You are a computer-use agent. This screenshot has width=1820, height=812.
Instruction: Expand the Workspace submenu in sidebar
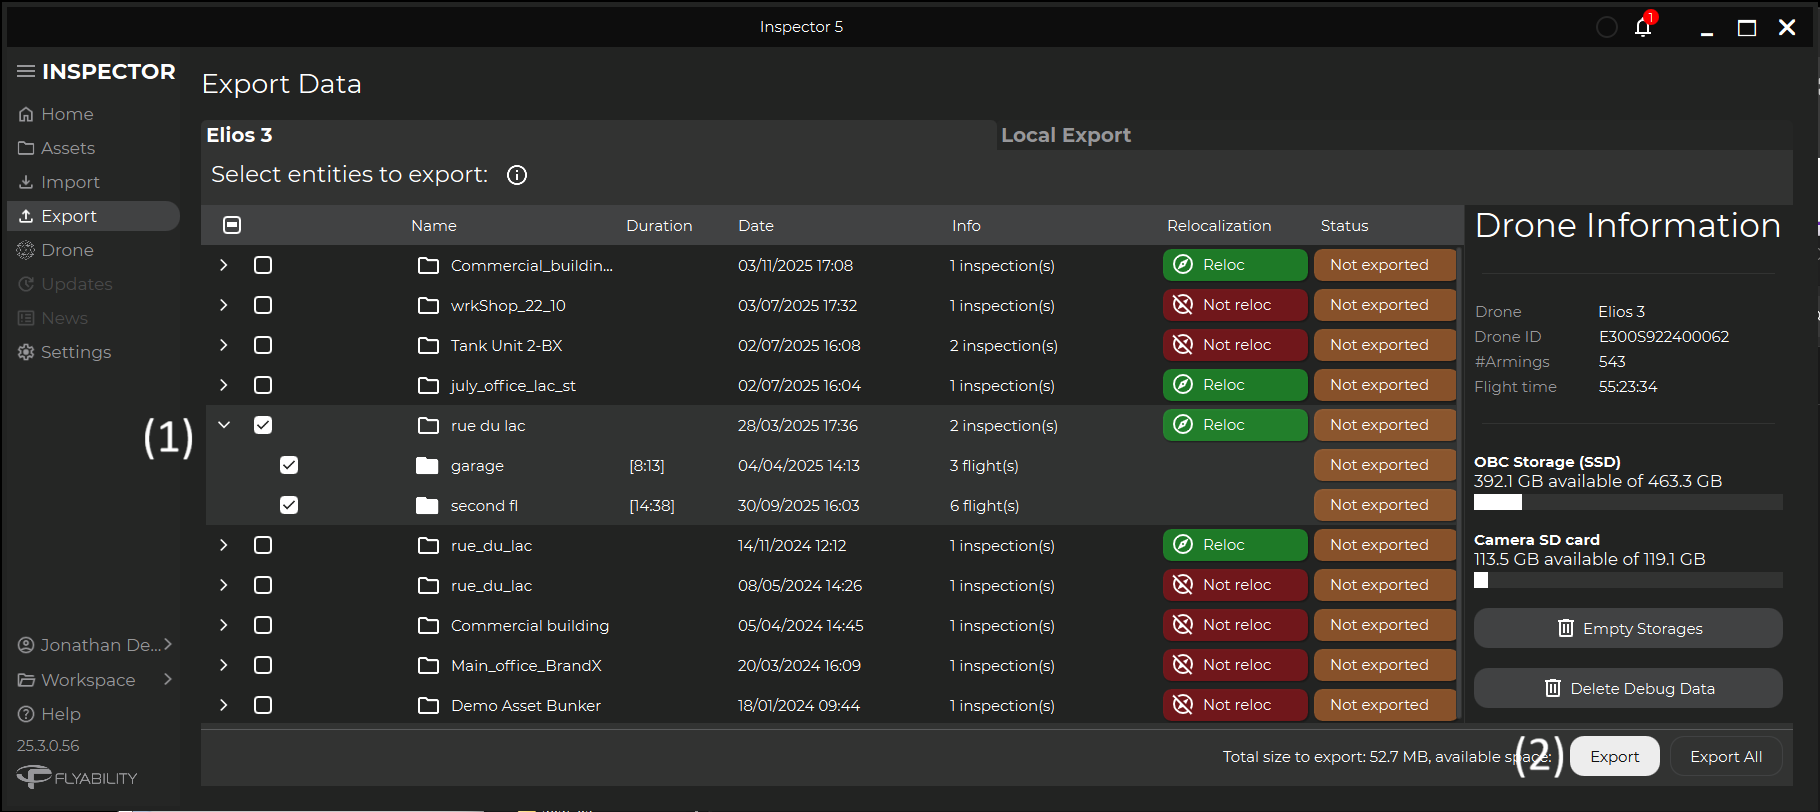(168, 679)
